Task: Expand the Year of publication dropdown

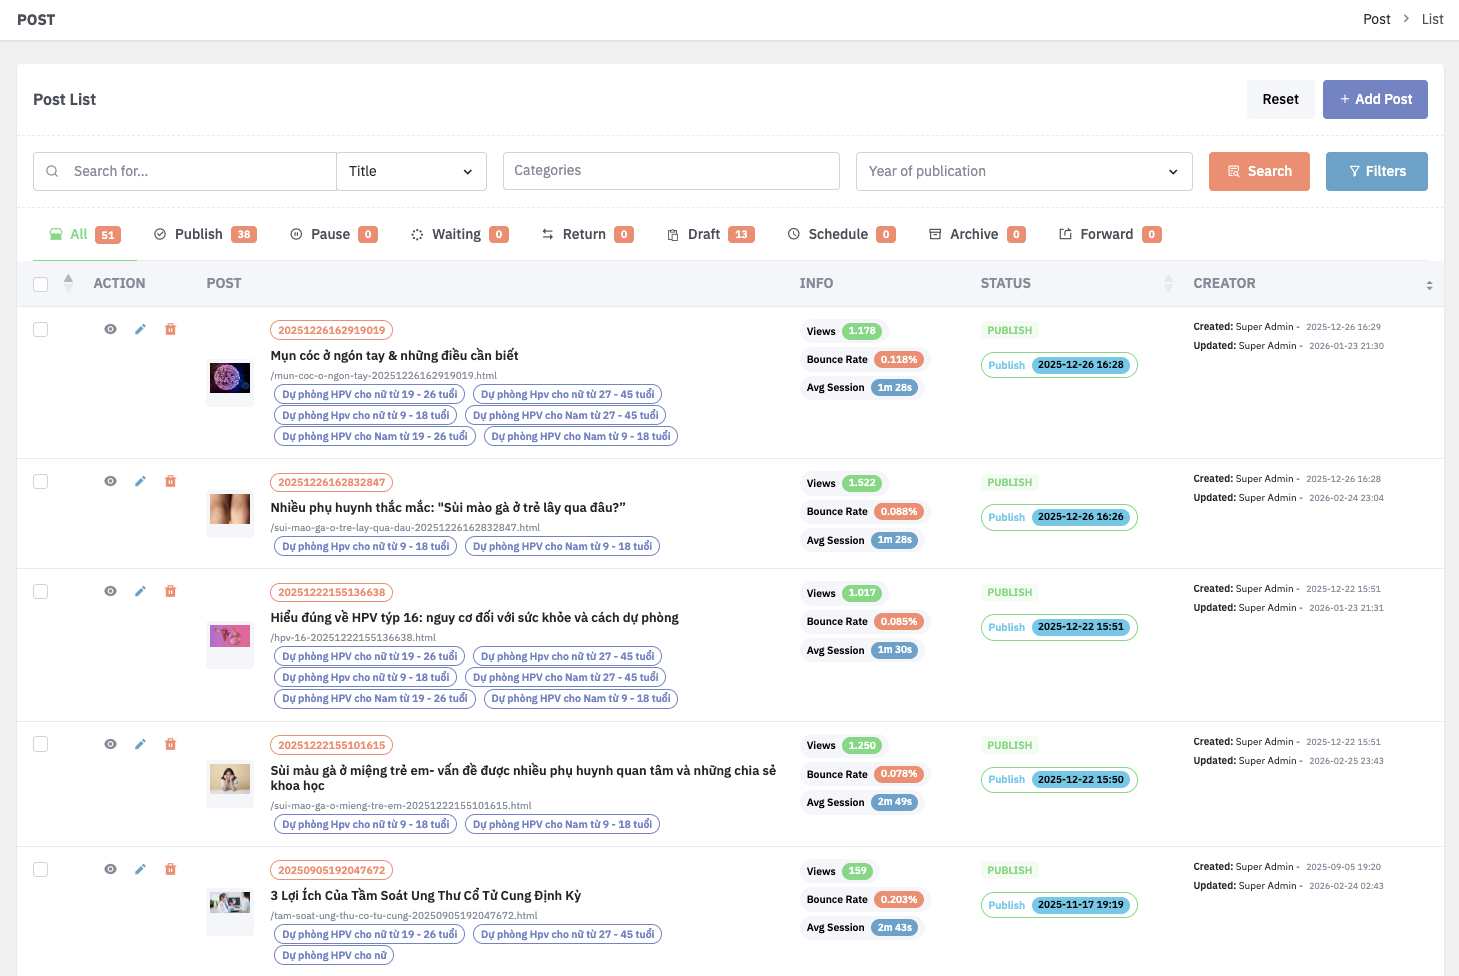Action: 1023,171
